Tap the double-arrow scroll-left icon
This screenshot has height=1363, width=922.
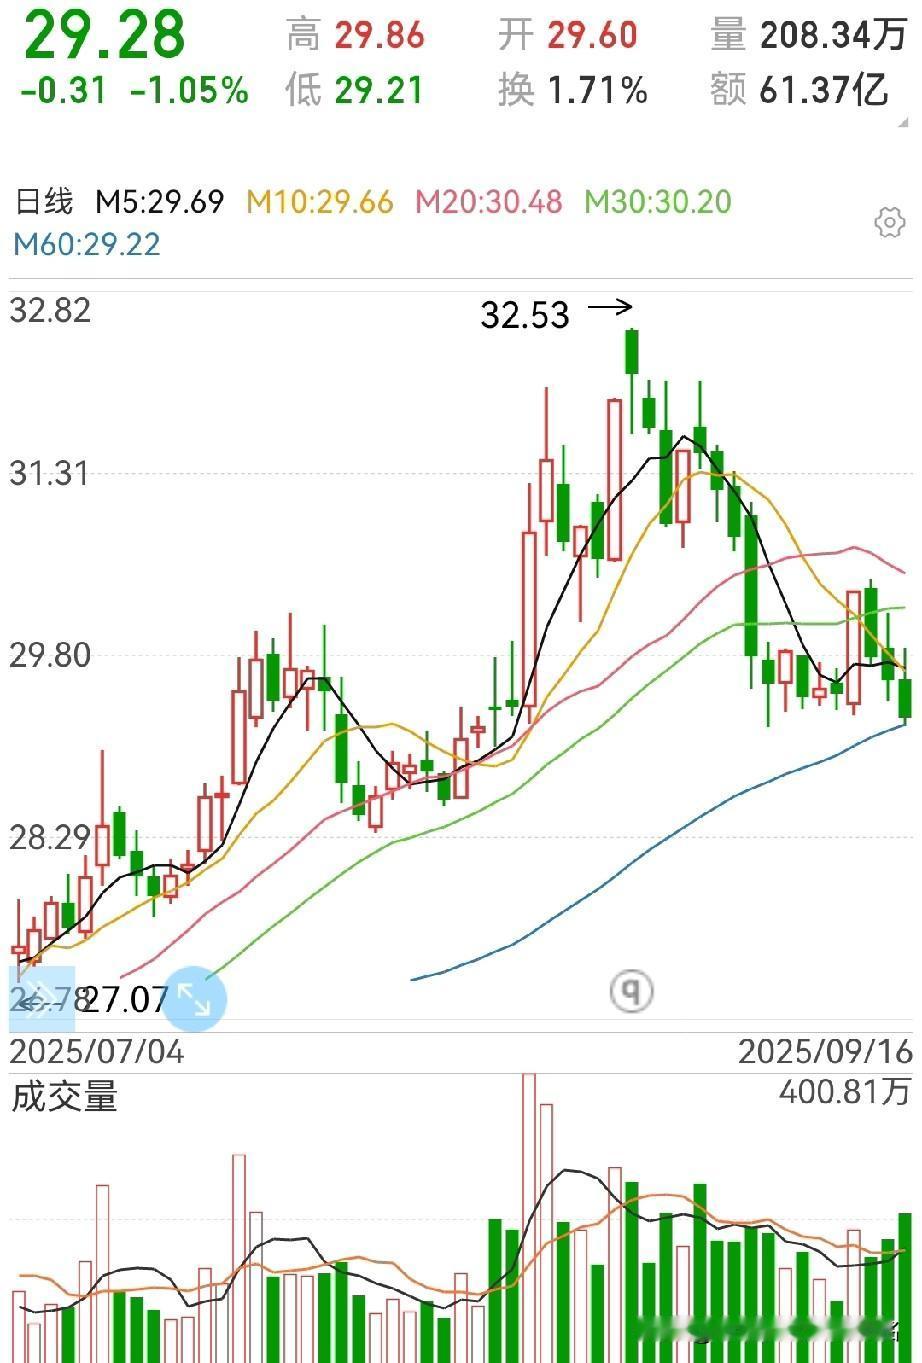(x=41, y=998)
